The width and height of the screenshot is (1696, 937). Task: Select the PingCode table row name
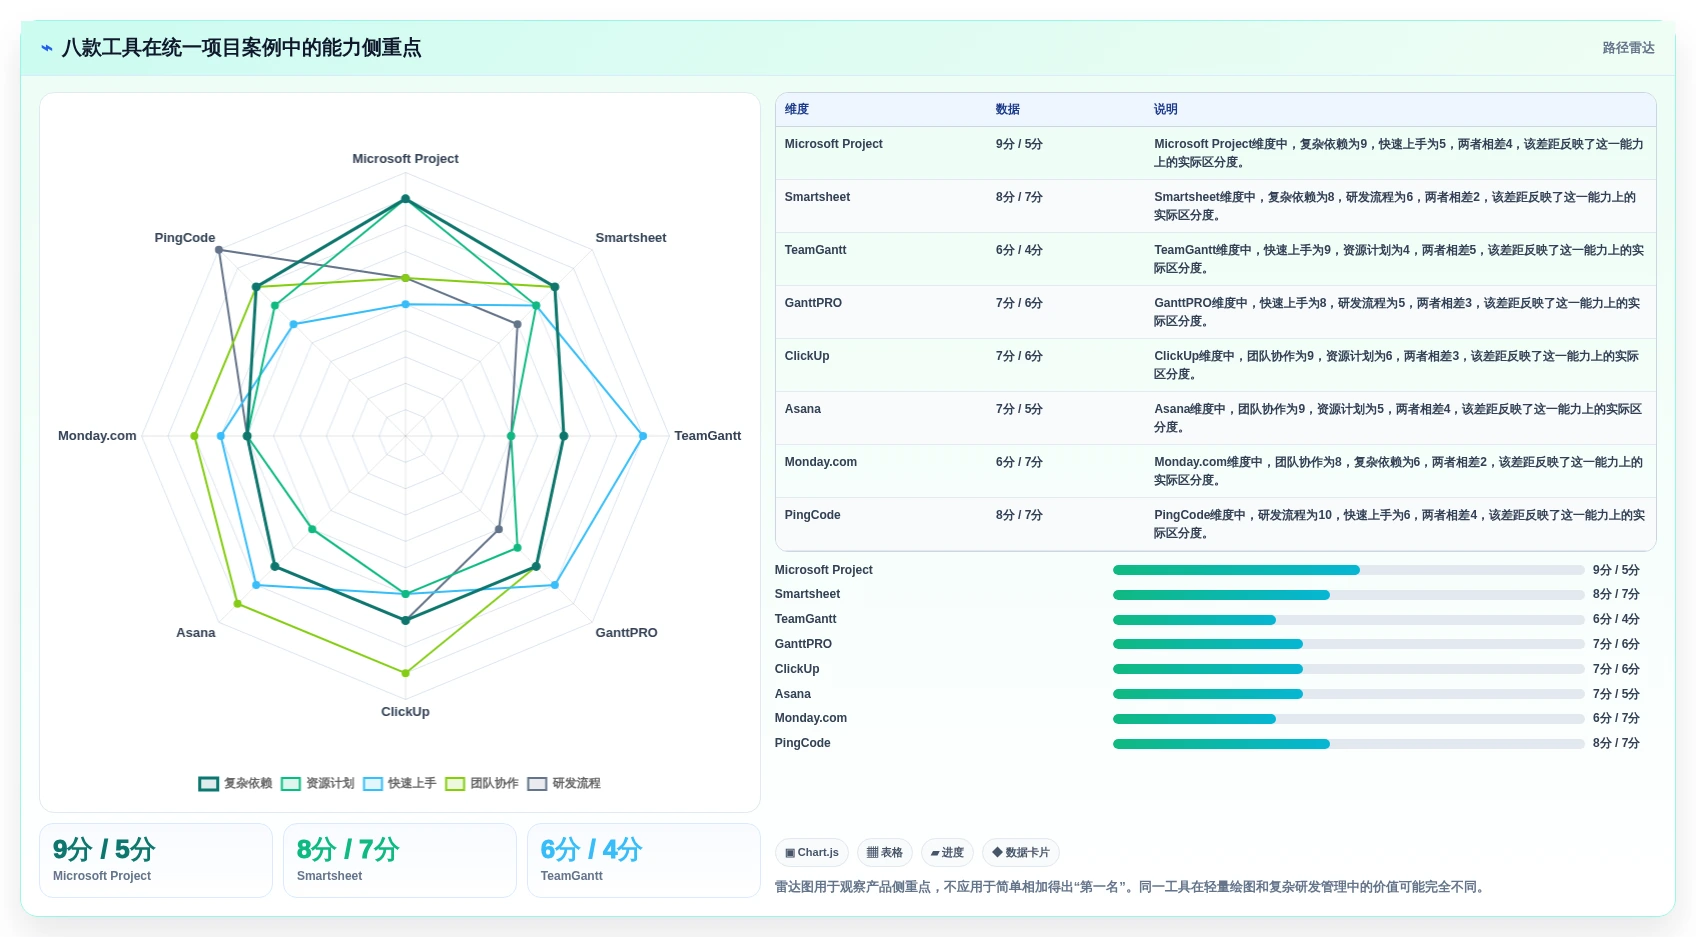click(x=813, y=515)
